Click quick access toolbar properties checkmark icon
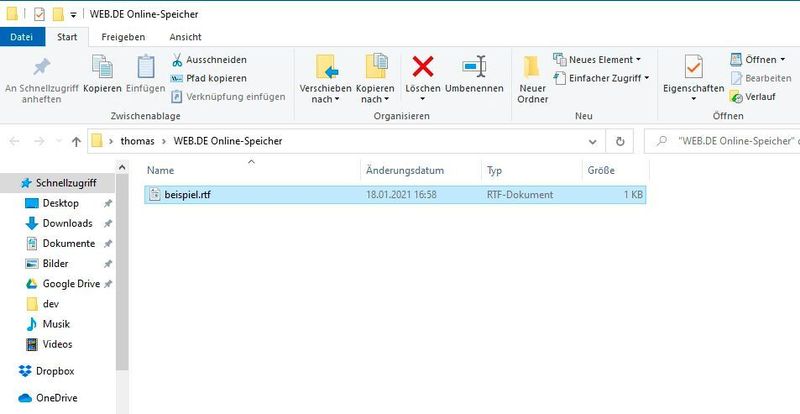Image resolution: width=800 pixels, height=414 pixels. coord(39,14)
